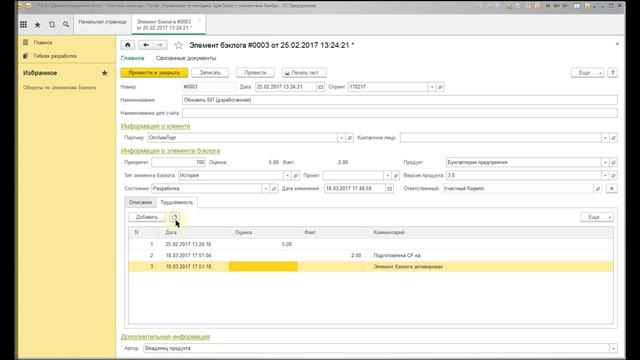Navigate back with left arrow

pos(146,45)
